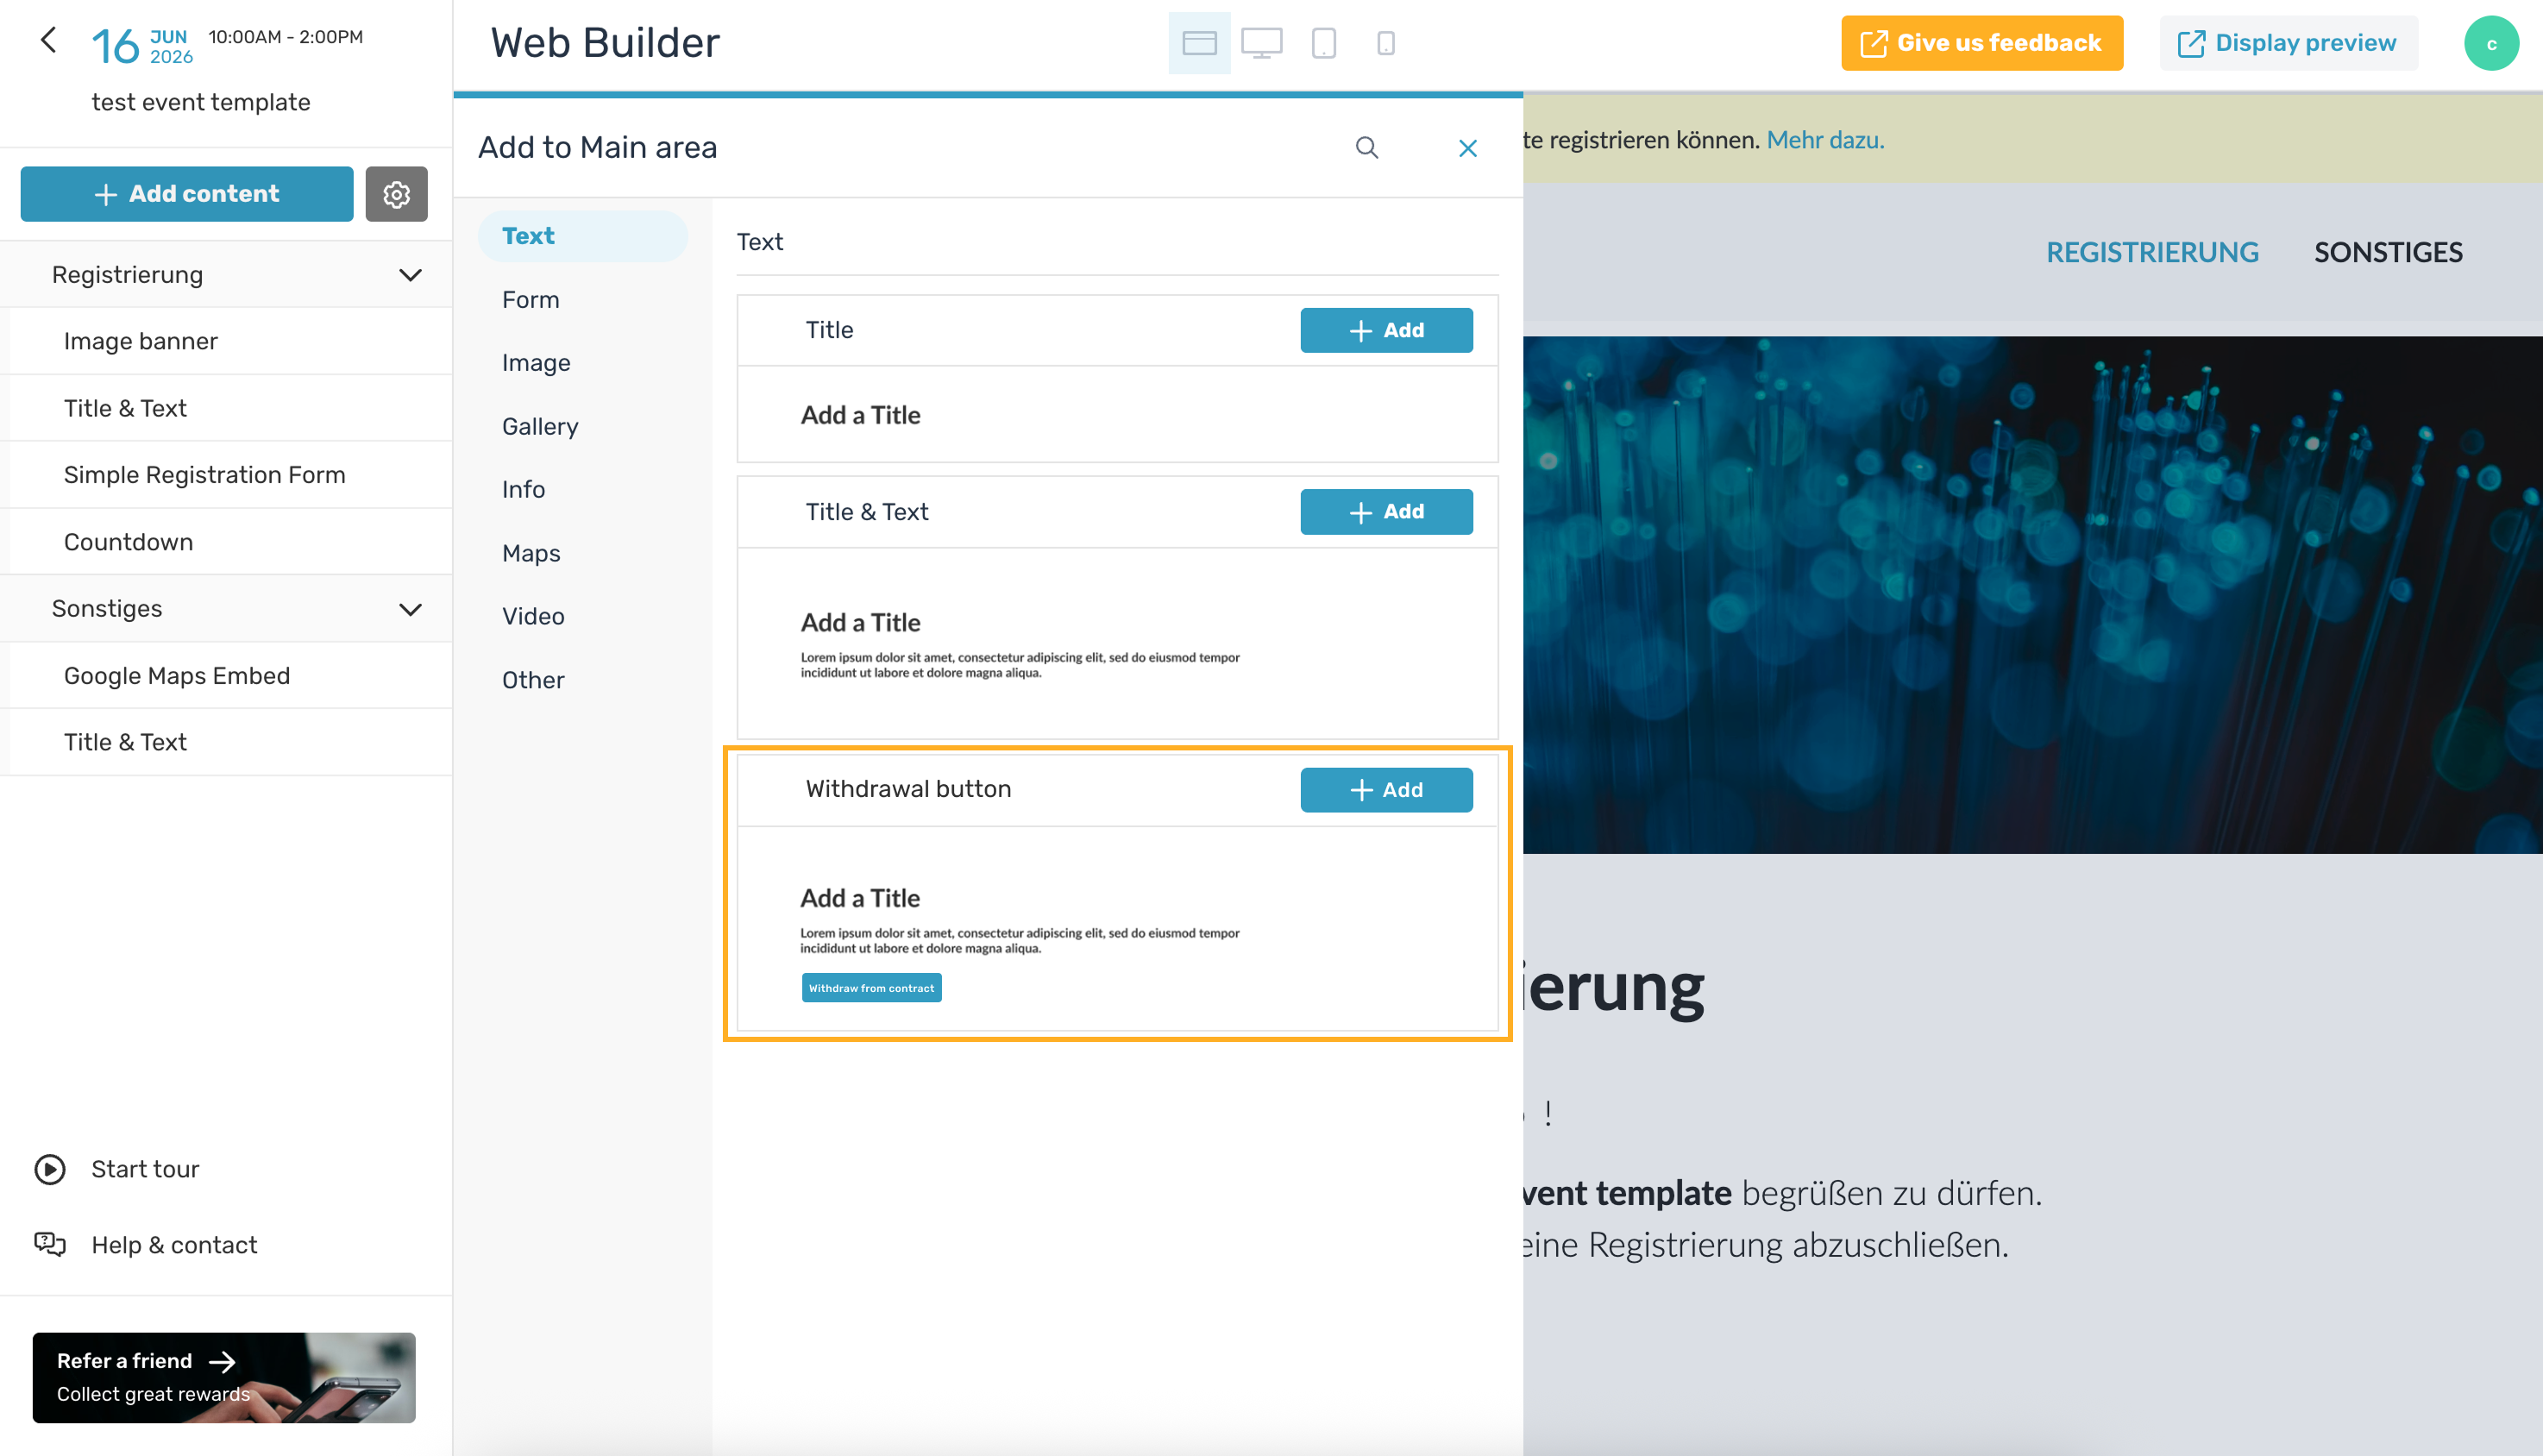Select the Gallery category
The image size is (2543, 1456).
540,427
